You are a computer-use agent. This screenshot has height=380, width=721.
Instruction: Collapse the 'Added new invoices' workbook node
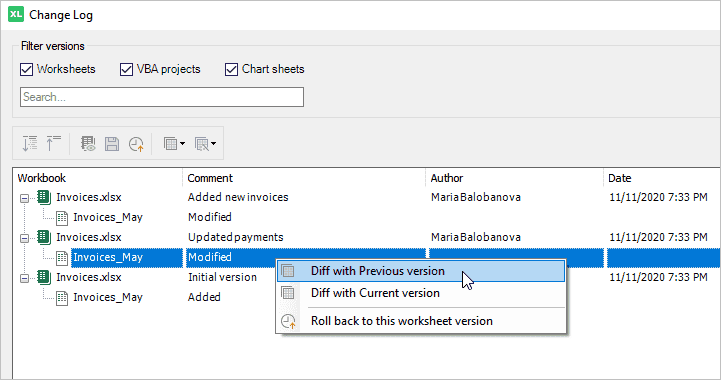coord(24,198)
